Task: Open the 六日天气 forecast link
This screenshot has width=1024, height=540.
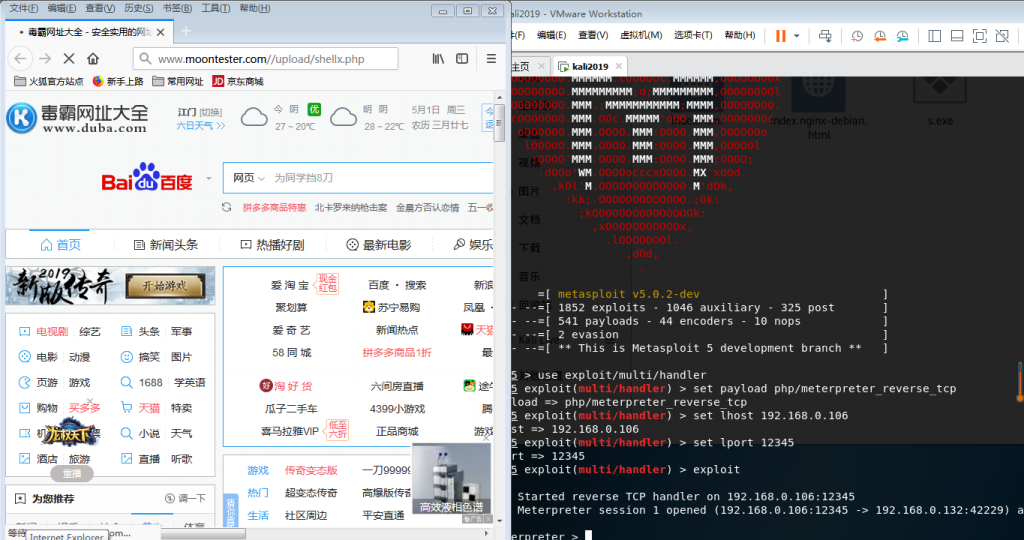Action: [200, 125]
